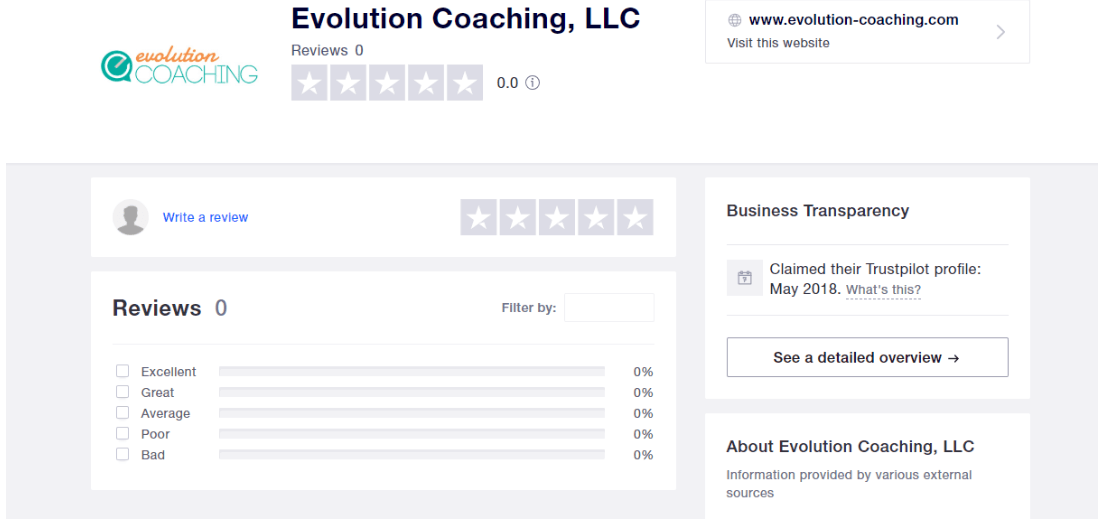Viewport: 1104px width, 528px height.
Task: Click the header star rating display
Action: (387, 83)
